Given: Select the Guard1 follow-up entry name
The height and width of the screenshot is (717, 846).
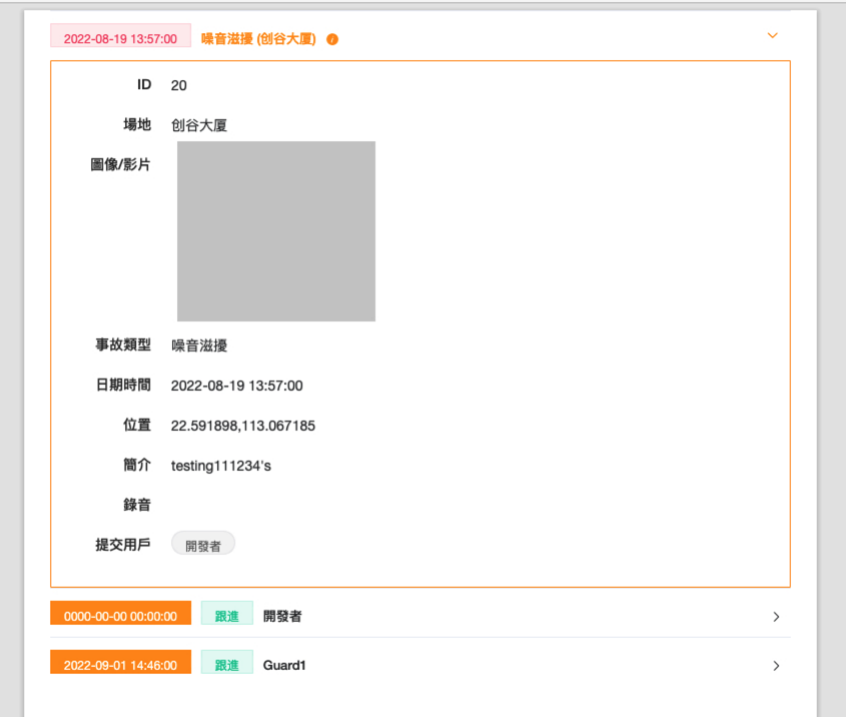Looking at the screenshot, I should coord(284,664).
